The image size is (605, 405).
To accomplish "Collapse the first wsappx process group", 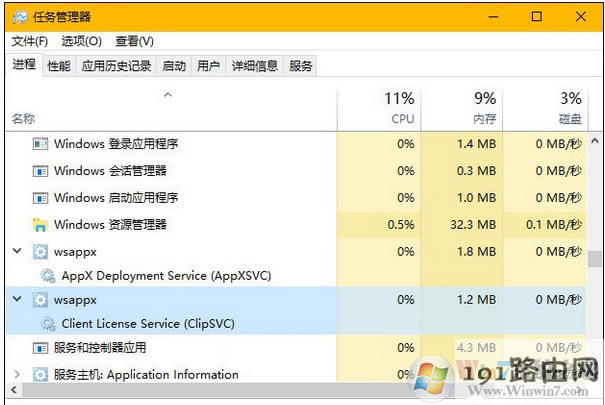I will click(16, 251).
